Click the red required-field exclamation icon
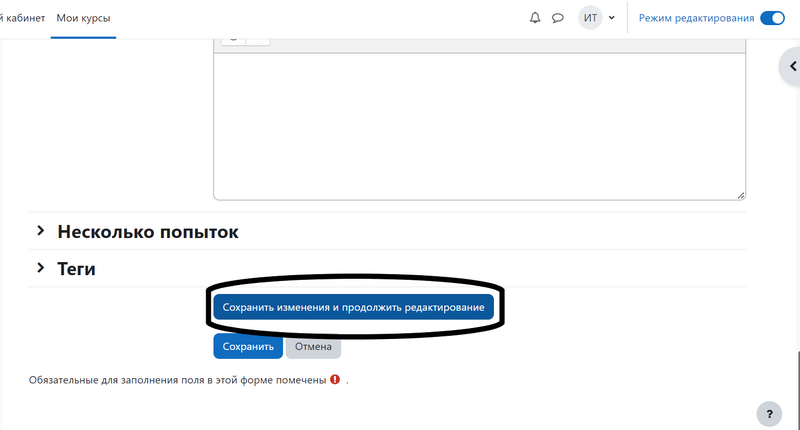 tap(335, 380)
